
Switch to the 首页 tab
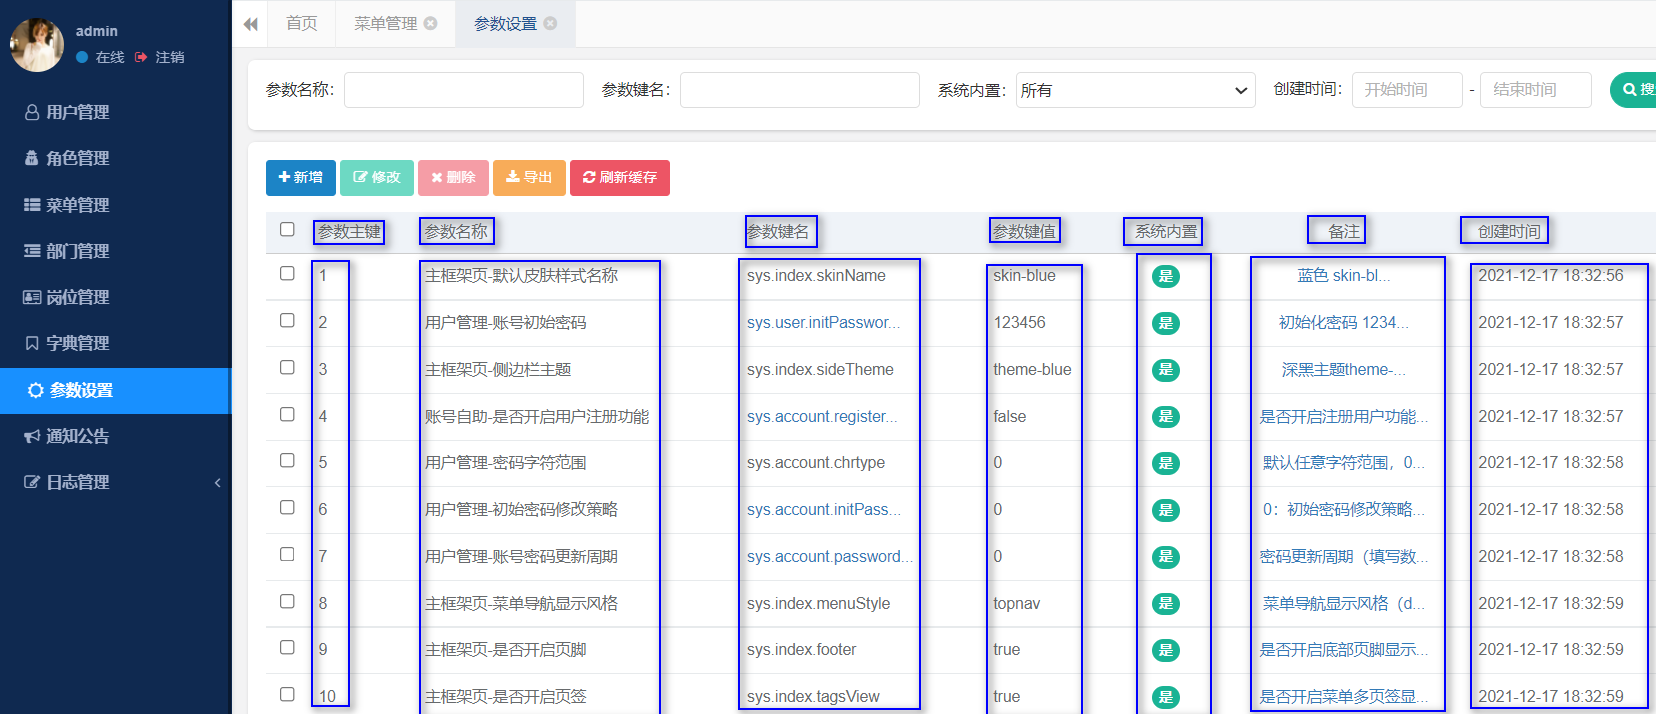pos(302,23)
